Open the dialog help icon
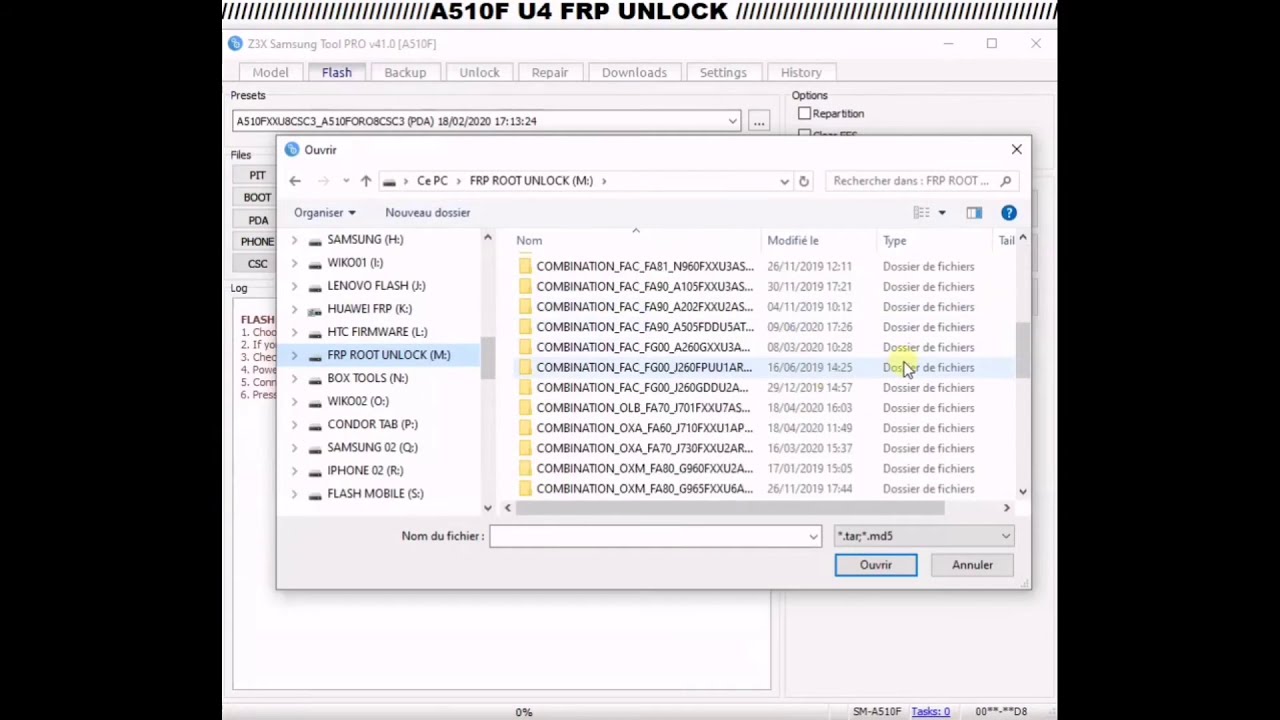This screenshot has height=720, width=1280. (x=1009, y=212)
